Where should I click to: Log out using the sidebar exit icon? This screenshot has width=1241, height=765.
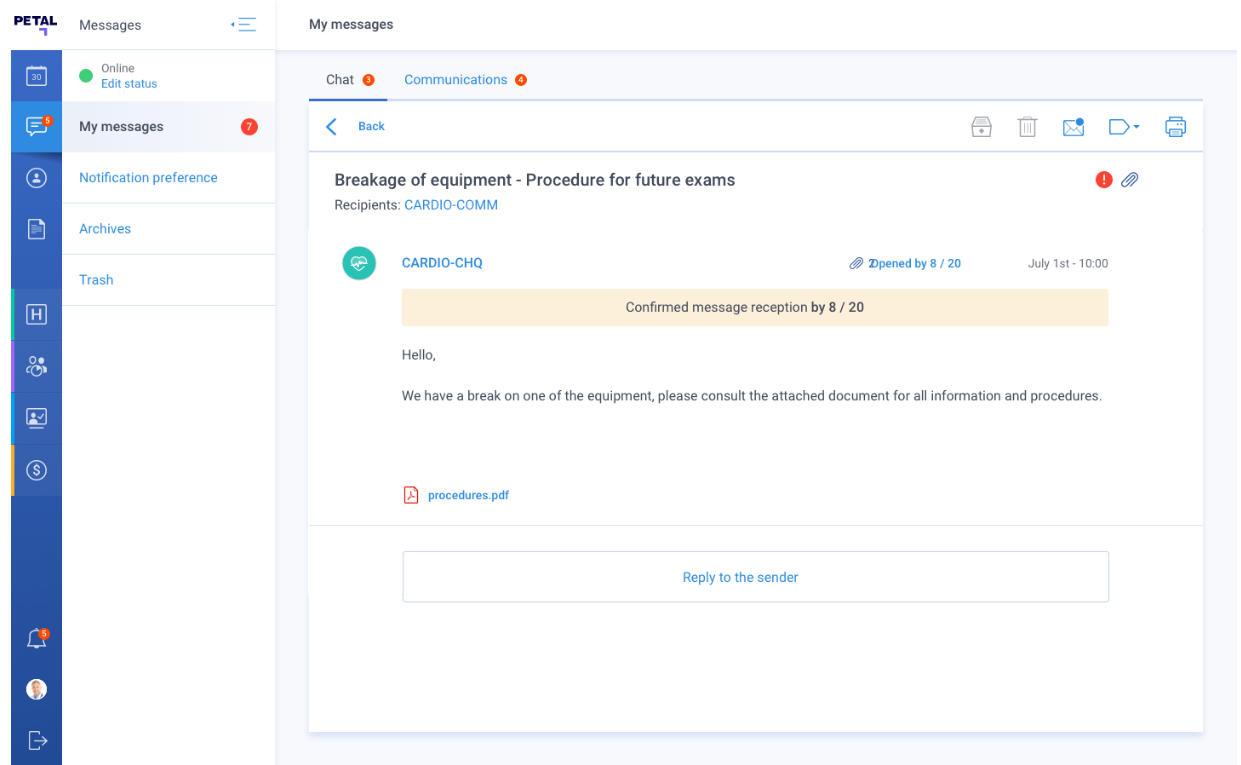[36, 740]
